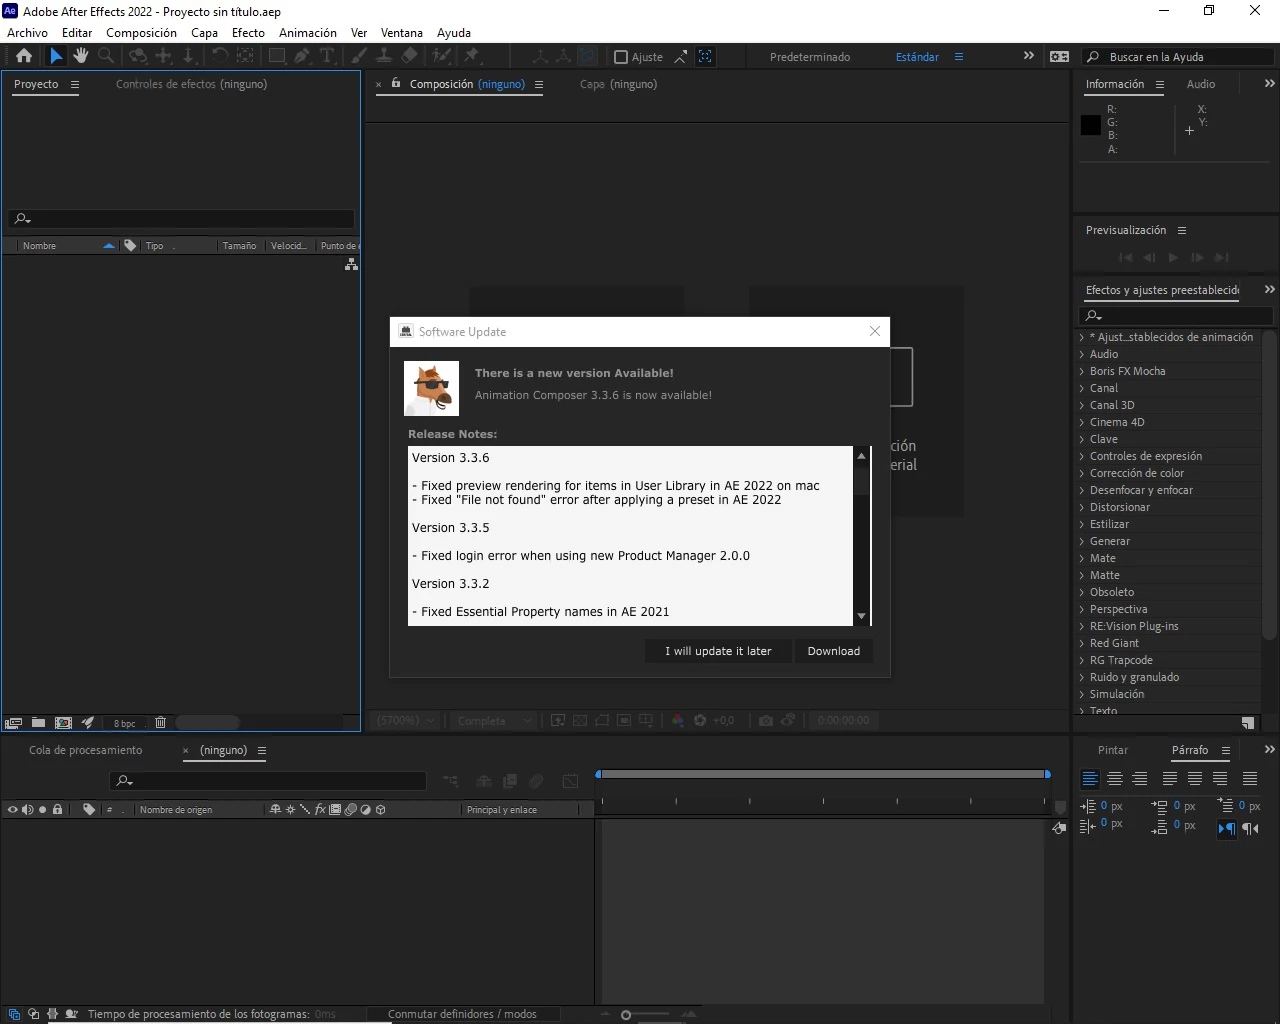Open the Animación menu
The image size is (1280, 1024).
click(307, 33)
